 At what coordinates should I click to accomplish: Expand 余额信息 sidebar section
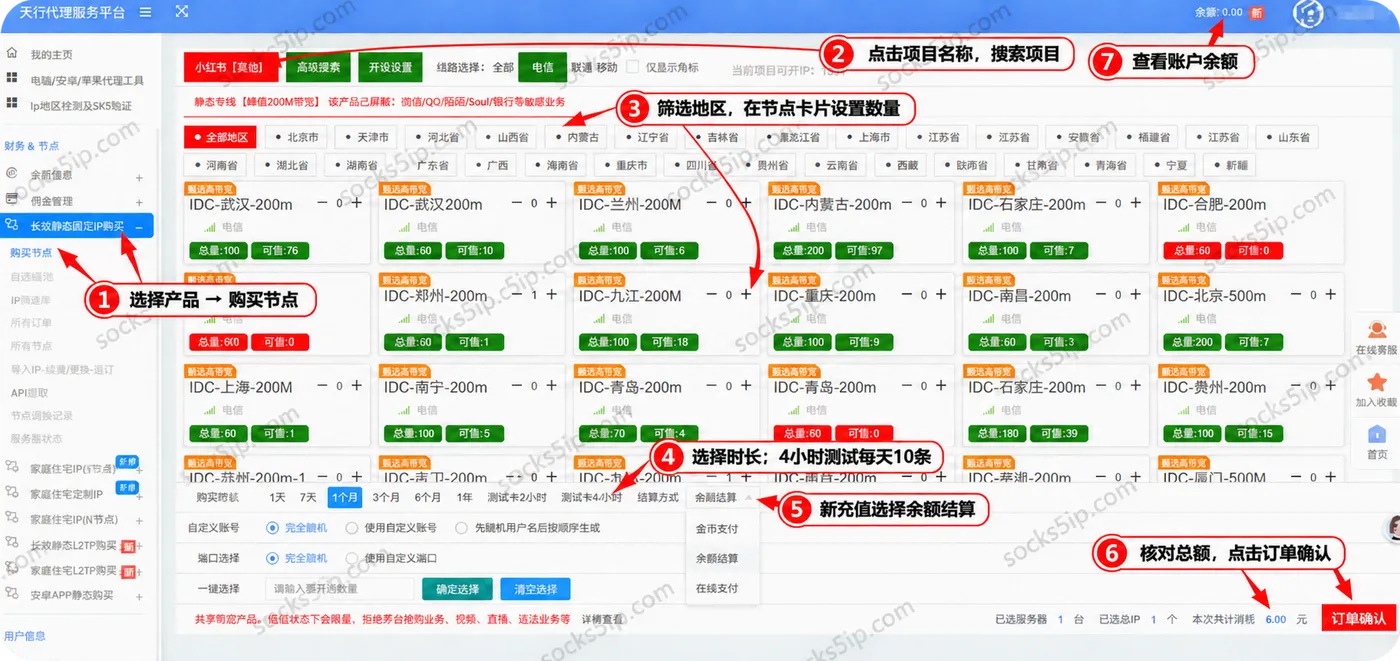(x=139, y=176)
